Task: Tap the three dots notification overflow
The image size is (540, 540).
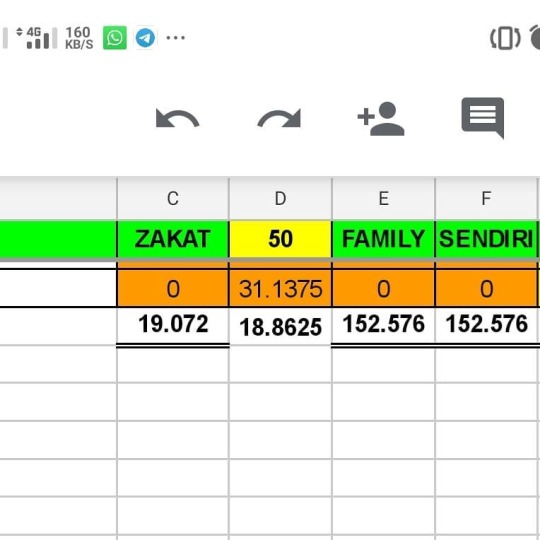Action: pos(176,38)
